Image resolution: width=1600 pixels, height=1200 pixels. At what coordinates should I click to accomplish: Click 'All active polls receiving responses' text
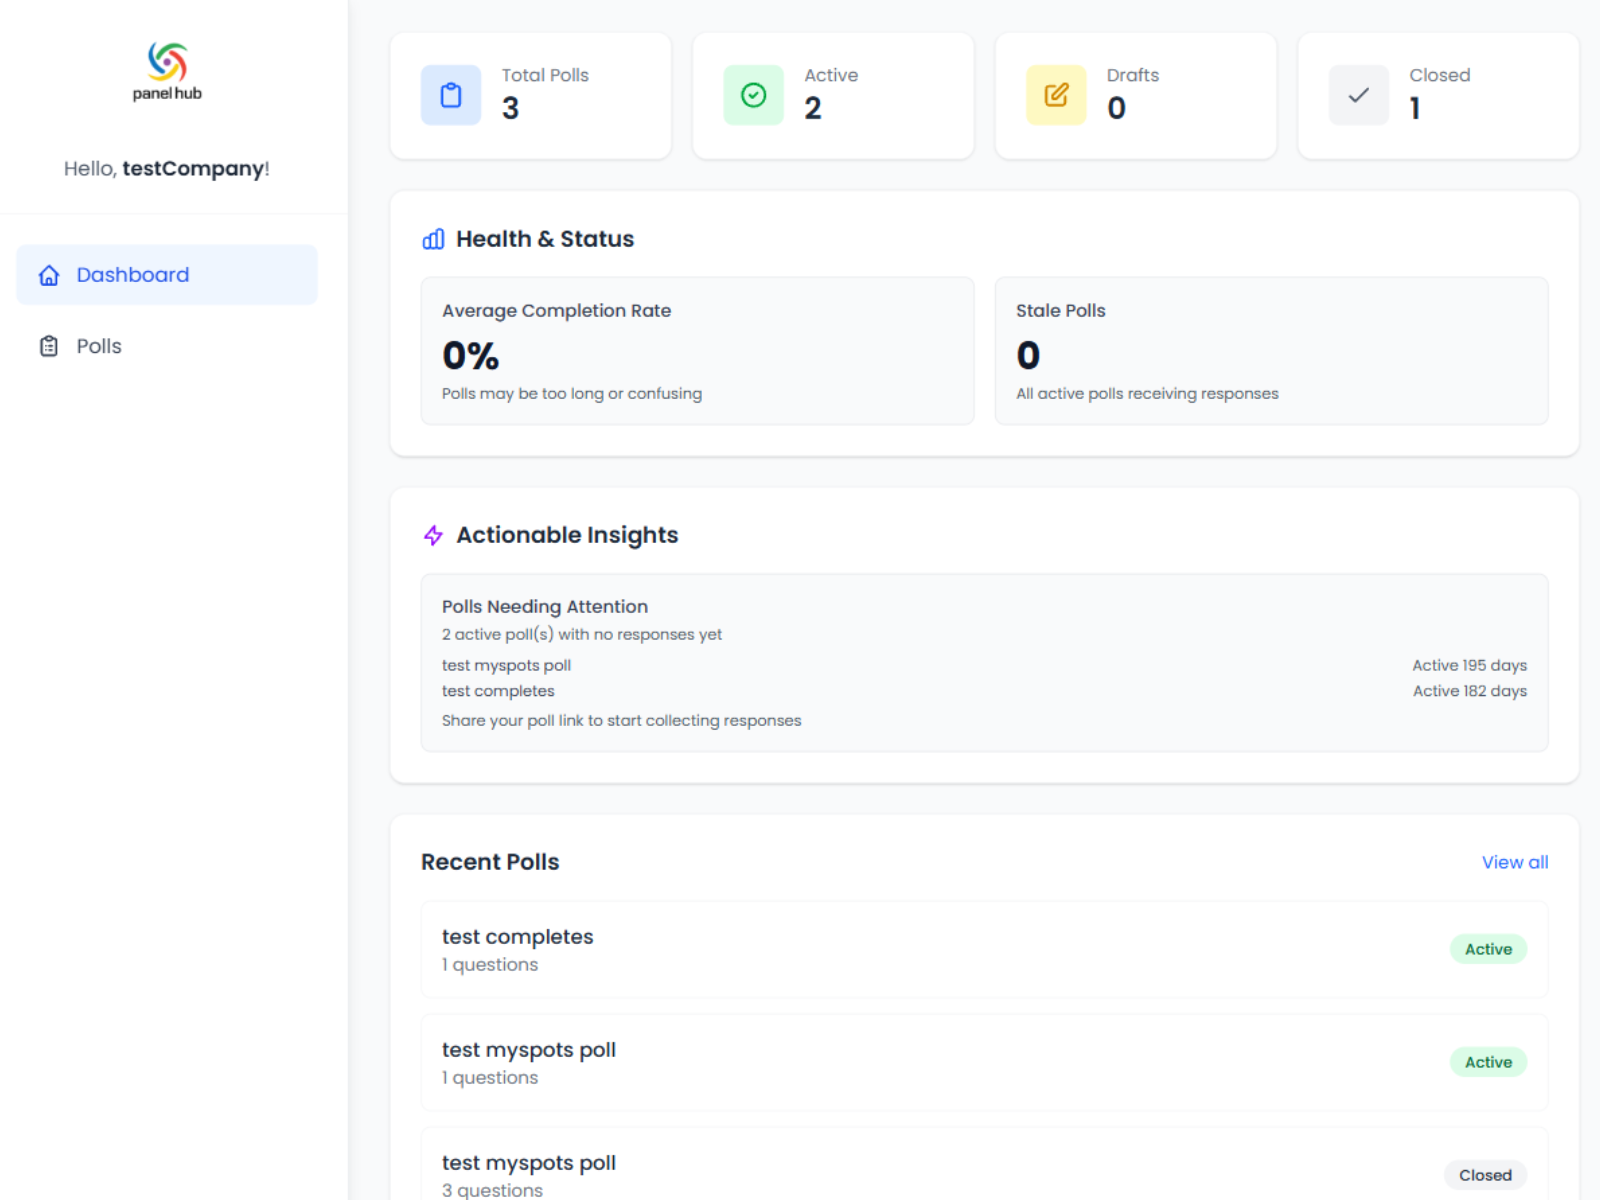click(1147, 393)
